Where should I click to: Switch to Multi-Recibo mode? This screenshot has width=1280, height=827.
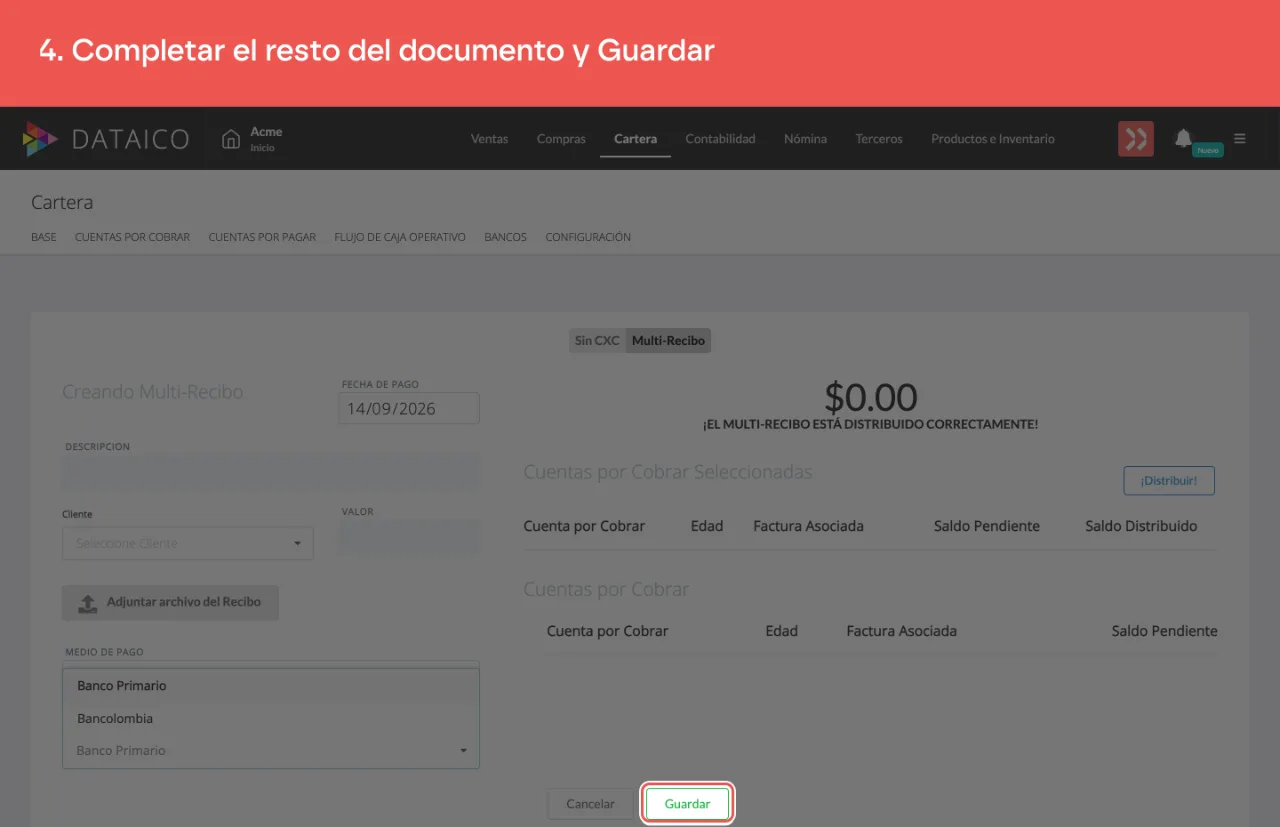pos(668,340)
